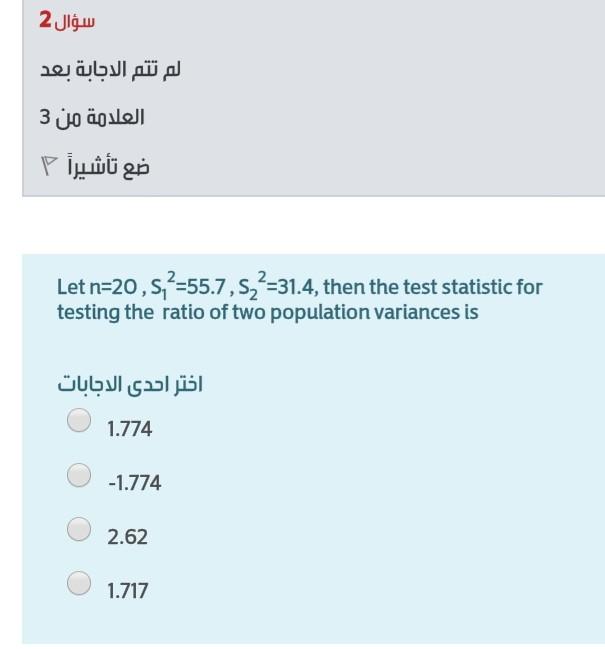Screen dimensions: 605x649
Task: Click the 1.717 answer label text
Action: 127,591
